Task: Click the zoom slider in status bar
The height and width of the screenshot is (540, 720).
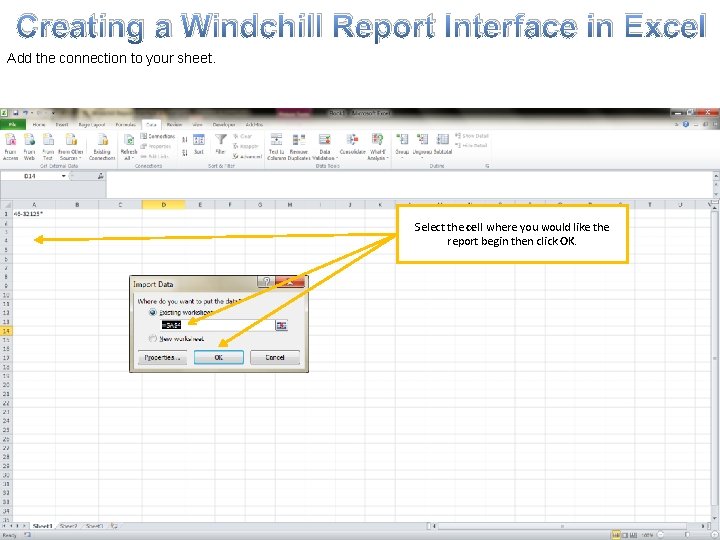Action: (686, 535)
